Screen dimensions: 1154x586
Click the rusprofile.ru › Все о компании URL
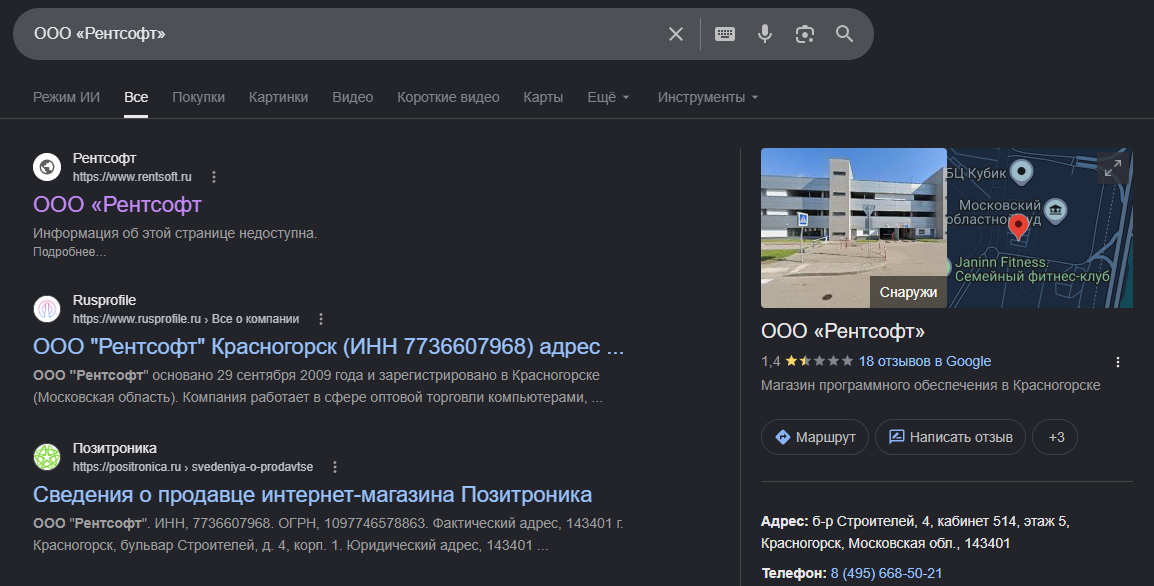click(185, 319)
